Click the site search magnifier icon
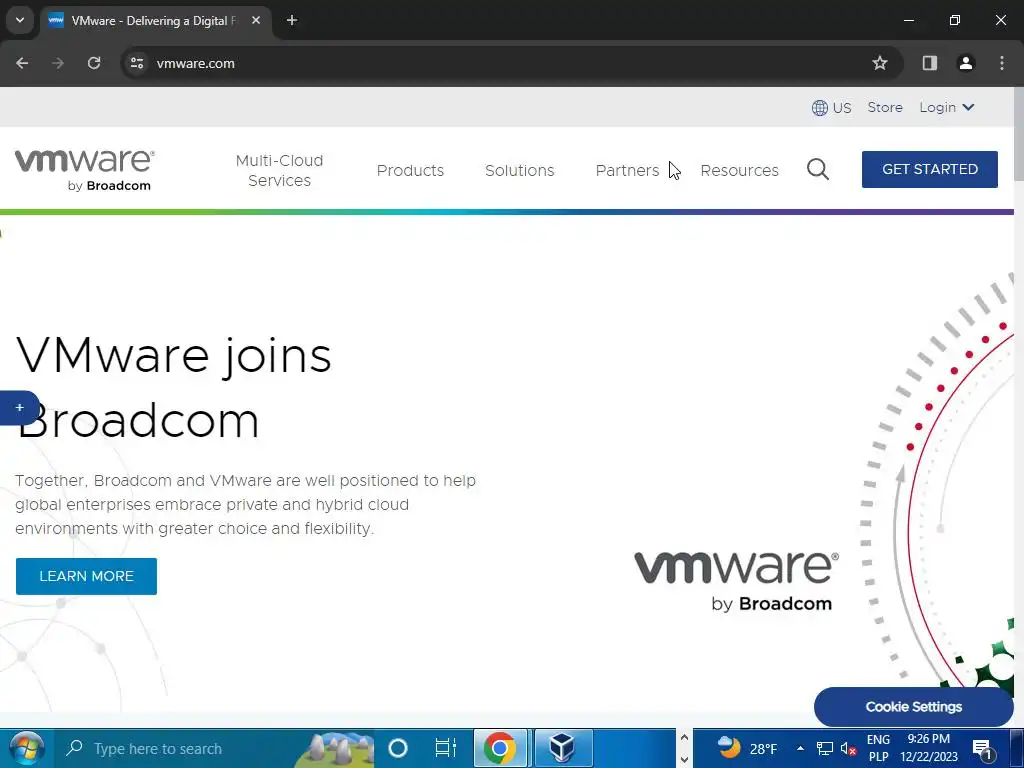Viewport: 1024px width, 768px height. tap(818, 170)
